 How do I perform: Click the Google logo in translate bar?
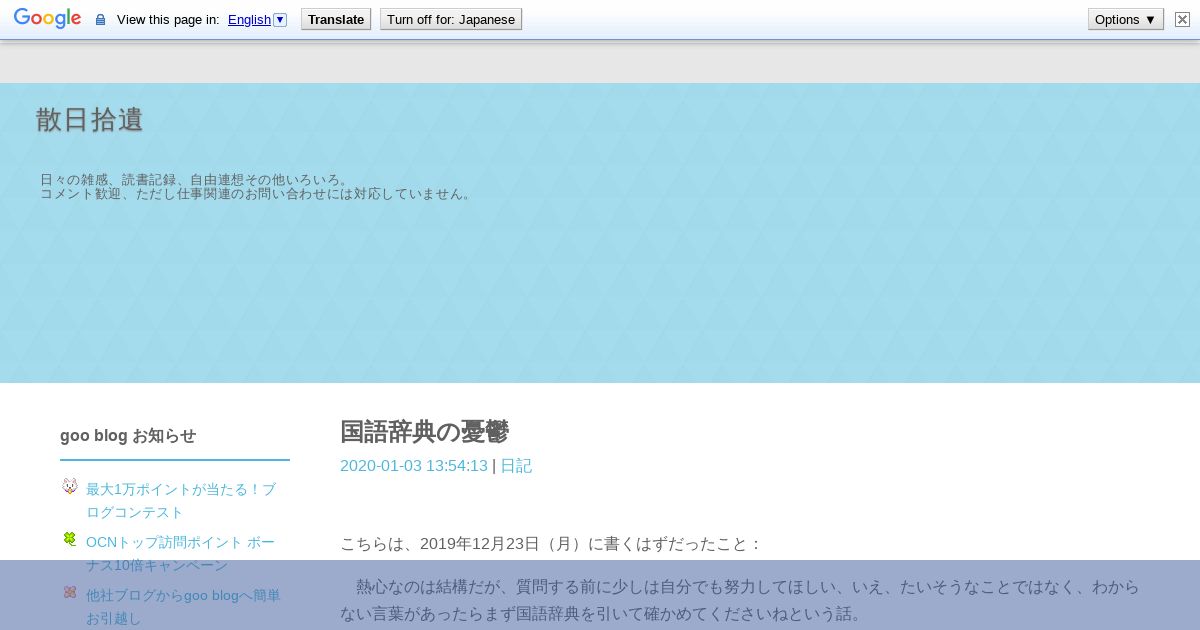click(x=47, y=19)
